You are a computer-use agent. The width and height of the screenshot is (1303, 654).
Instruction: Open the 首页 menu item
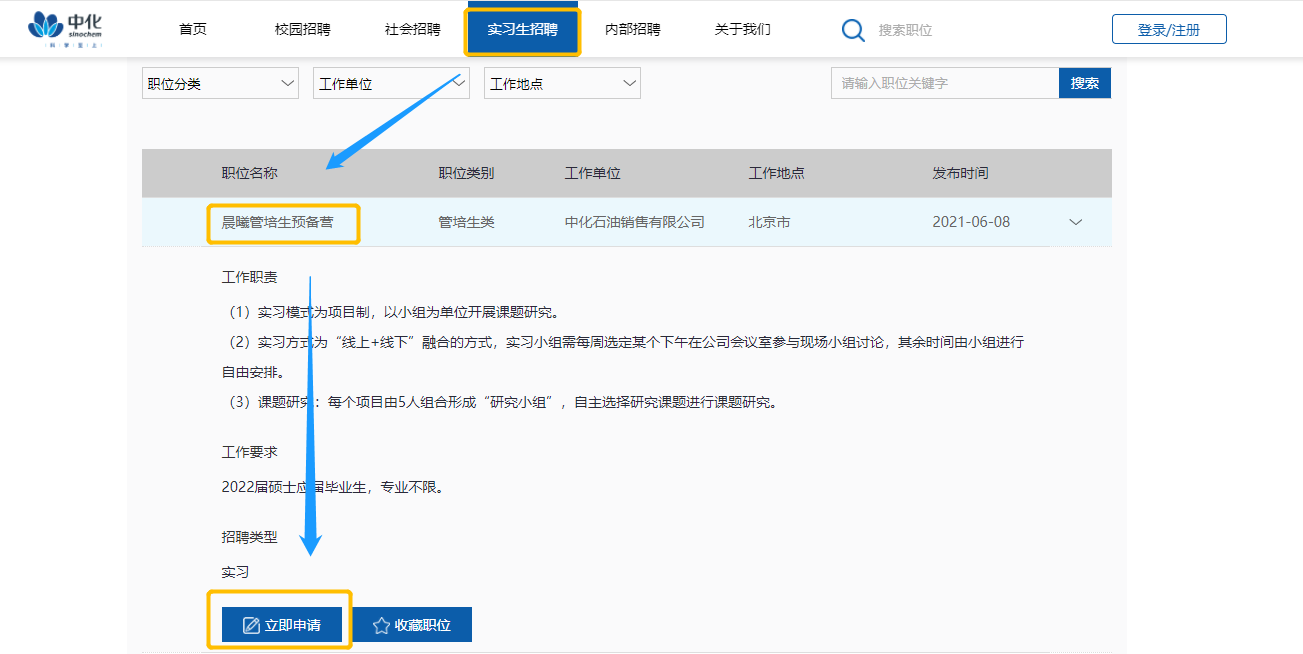(x=193, y=29)
